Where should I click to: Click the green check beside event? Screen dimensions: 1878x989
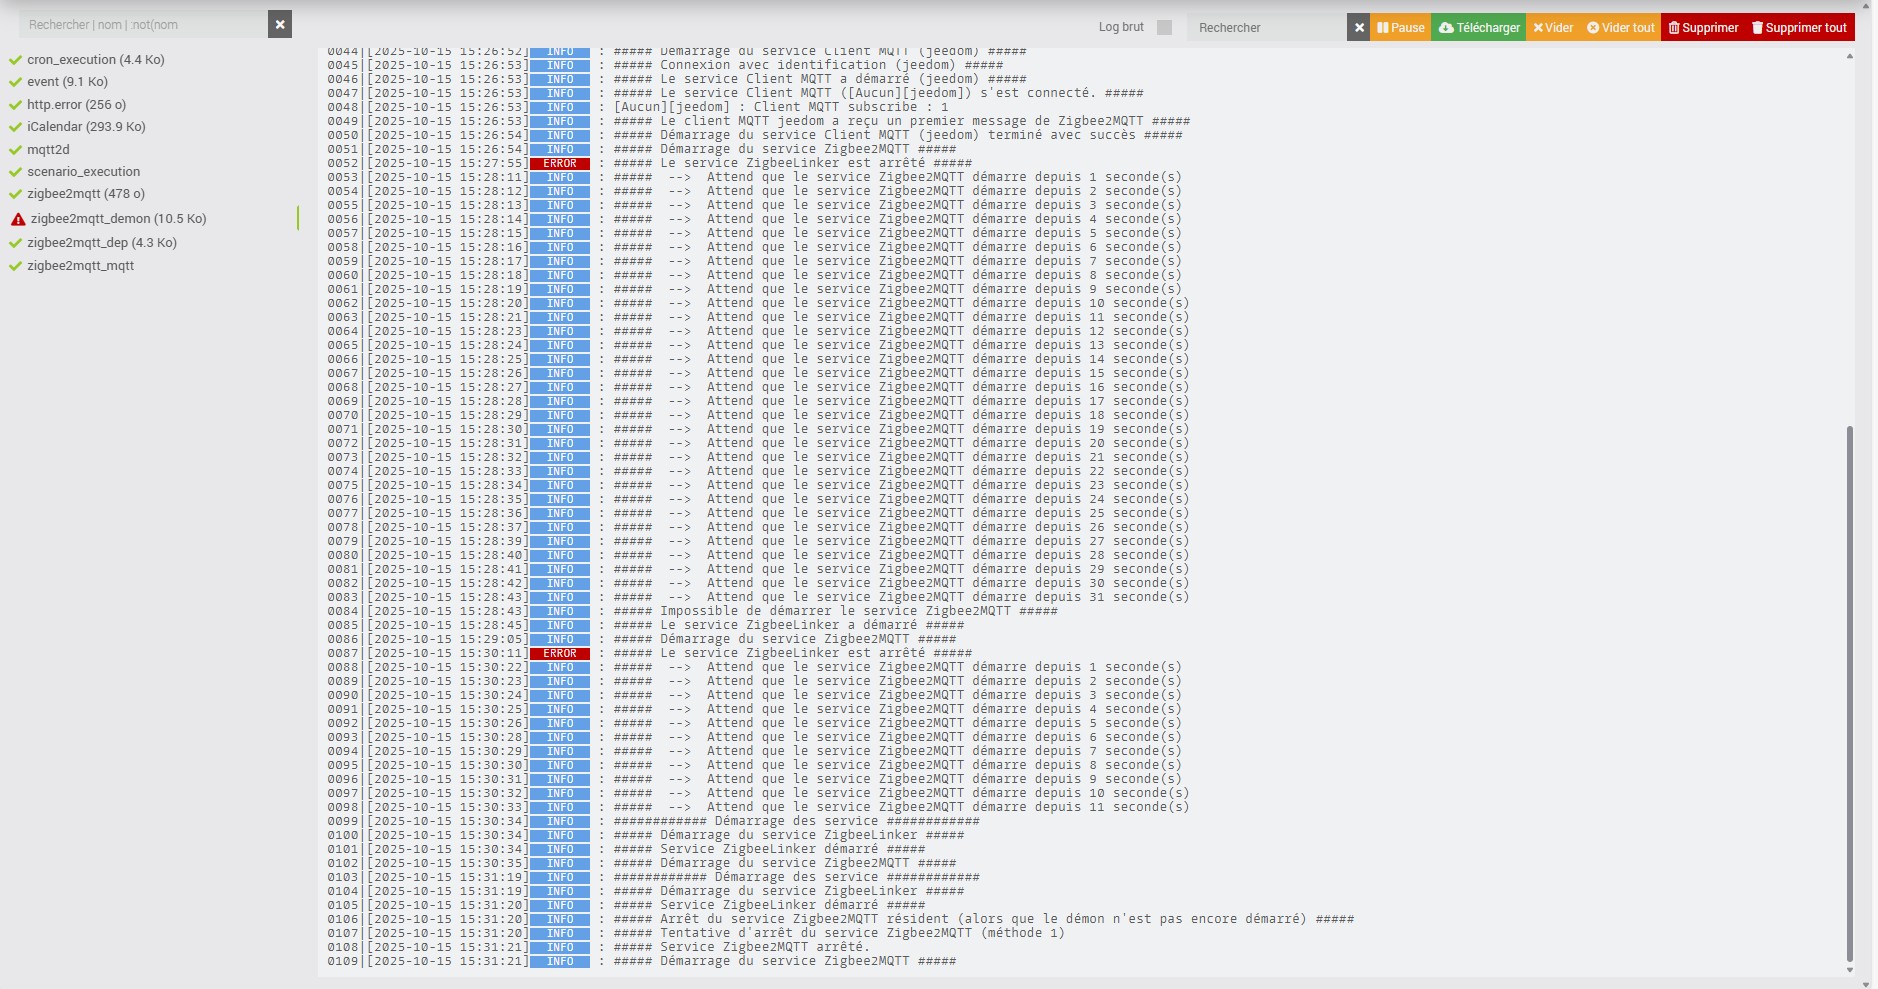point(16,82)
